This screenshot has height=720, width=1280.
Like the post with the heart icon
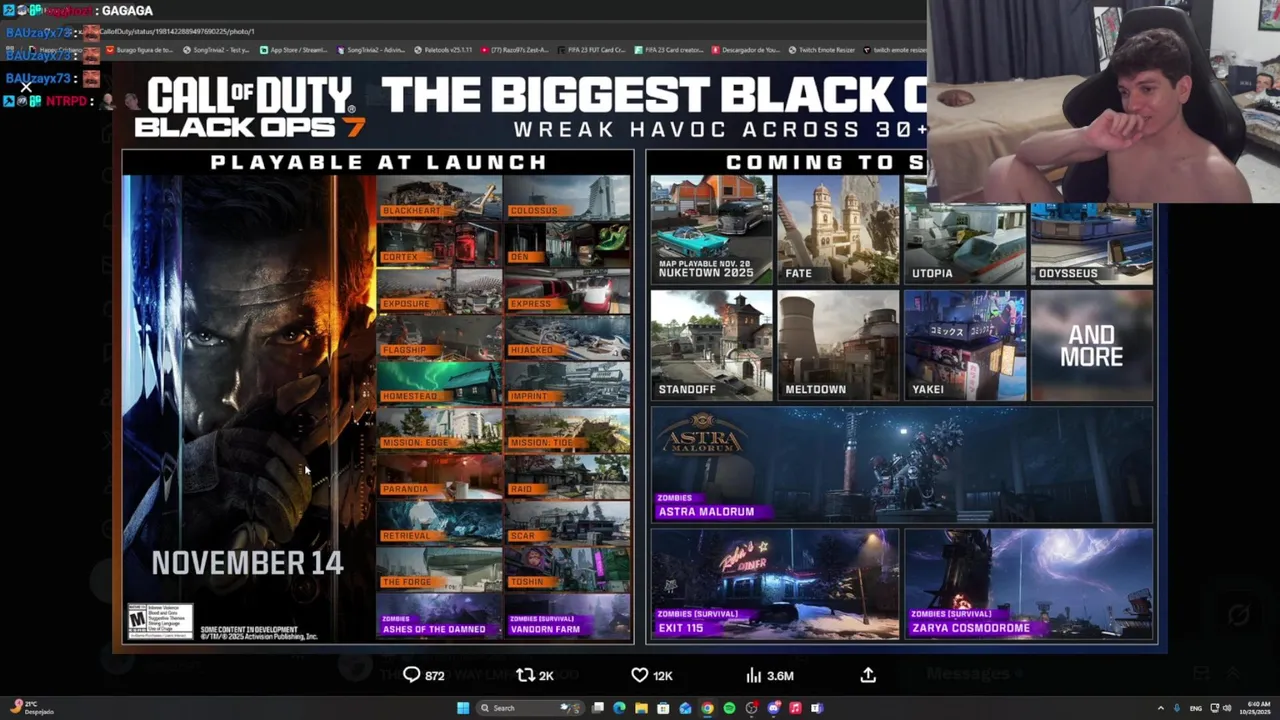tap(651, 675)
